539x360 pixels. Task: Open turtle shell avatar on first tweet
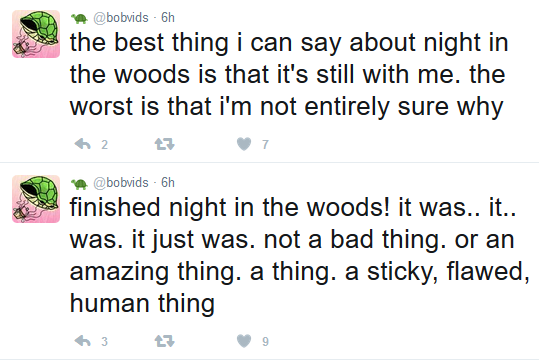tap(36, 34)
